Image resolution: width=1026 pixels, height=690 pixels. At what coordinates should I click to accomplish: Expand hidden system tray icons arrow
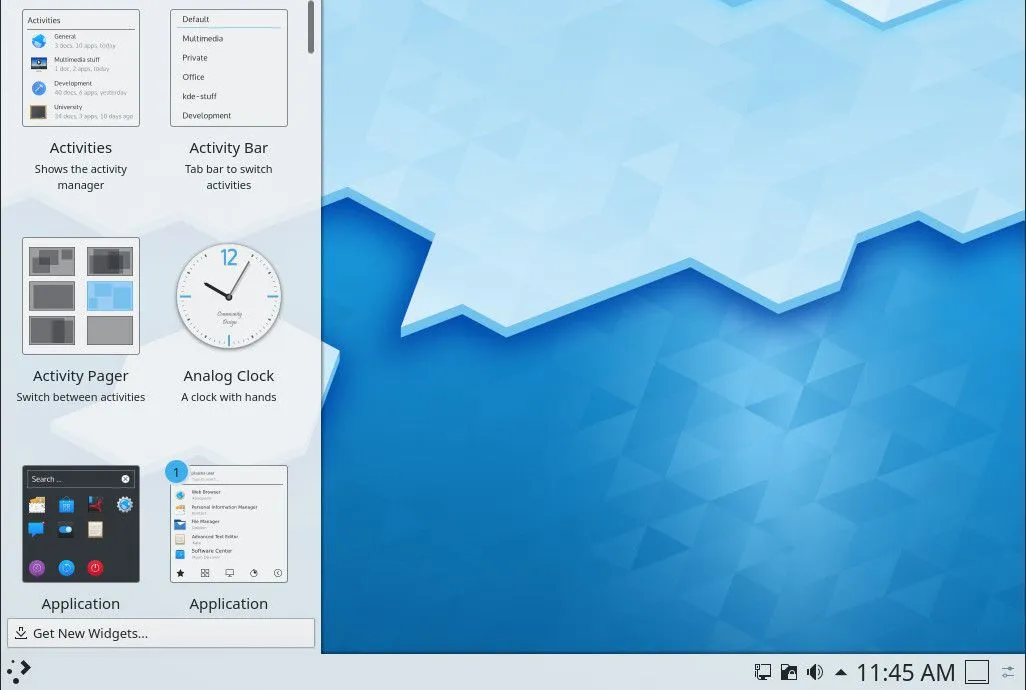click(x=841, y=672)
